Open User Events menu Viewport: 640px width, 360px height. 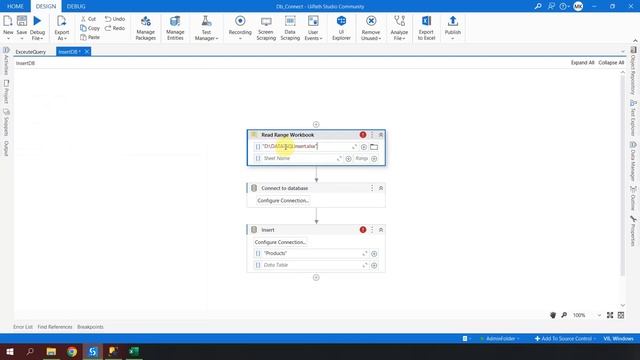point(313,27)
